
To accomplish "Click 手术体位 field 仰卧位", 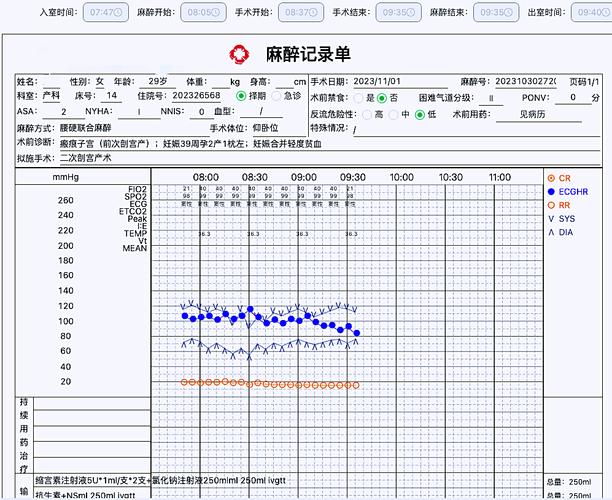I will point(277,128).
